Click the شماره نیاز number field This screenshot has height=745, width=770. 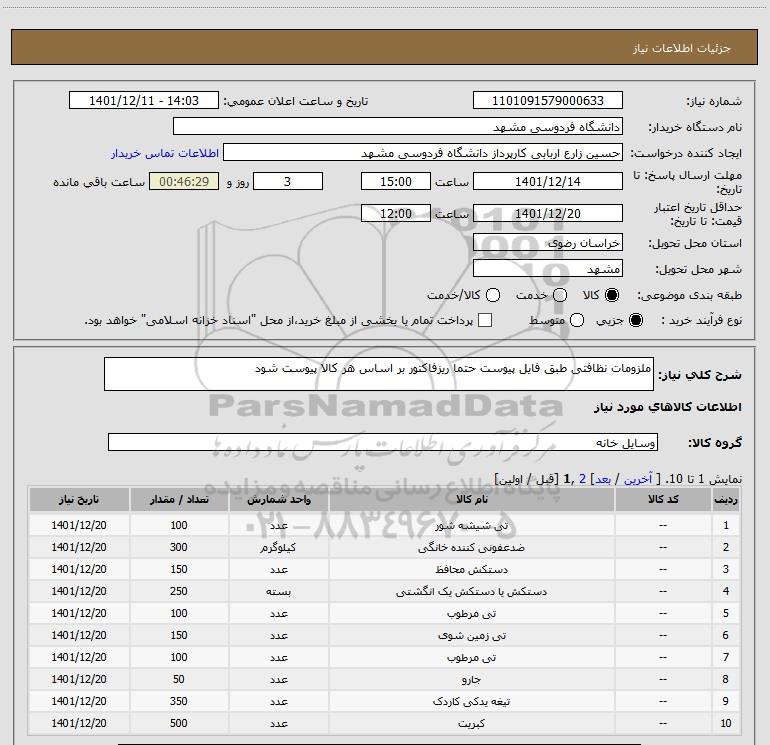click(548, 100)
